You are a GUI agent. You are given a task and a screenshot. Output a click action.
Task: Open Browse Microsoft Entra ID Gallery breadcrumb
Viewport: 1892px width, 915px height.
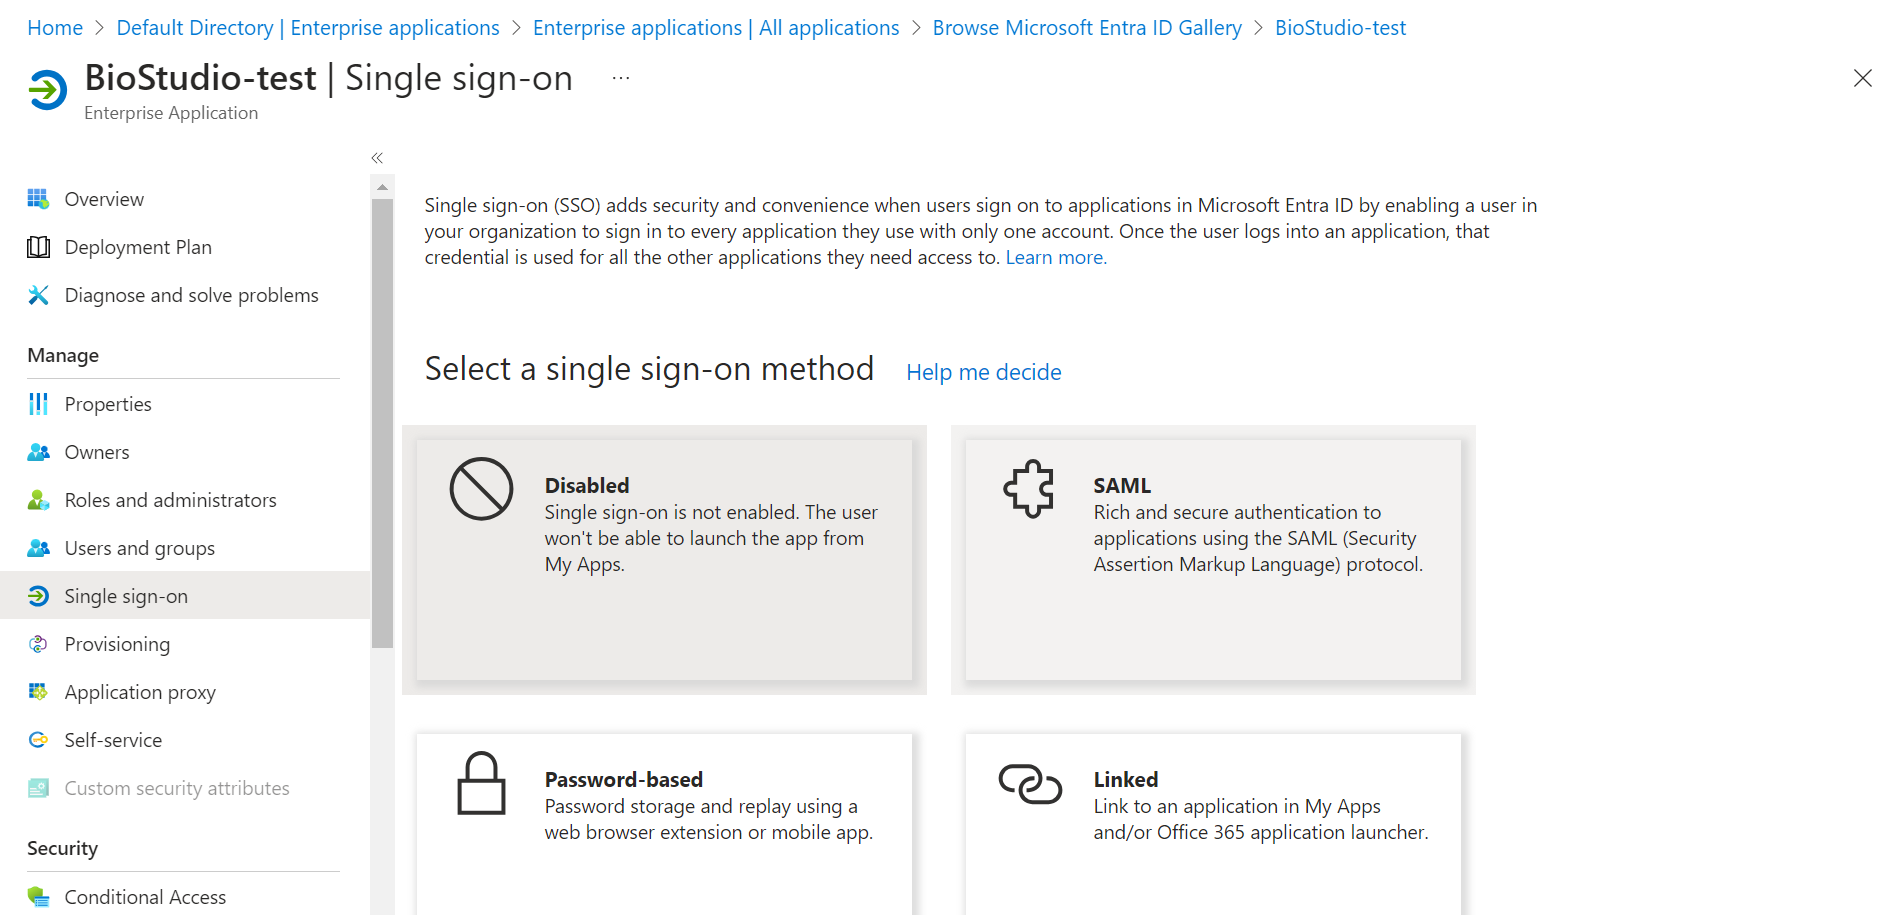[x=1087, y=28]
